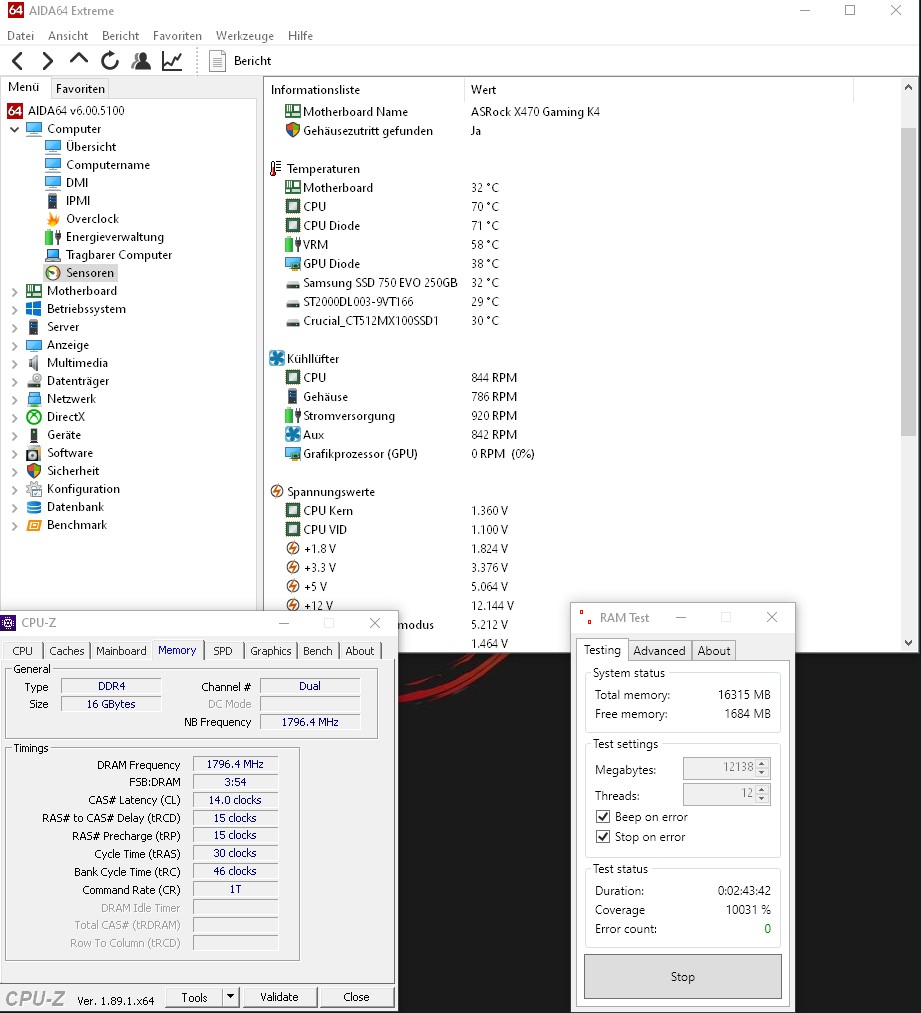Click the AIDA64 forward navigation arrow
The image size is (921, 1013).
click(x=48, y=61)
